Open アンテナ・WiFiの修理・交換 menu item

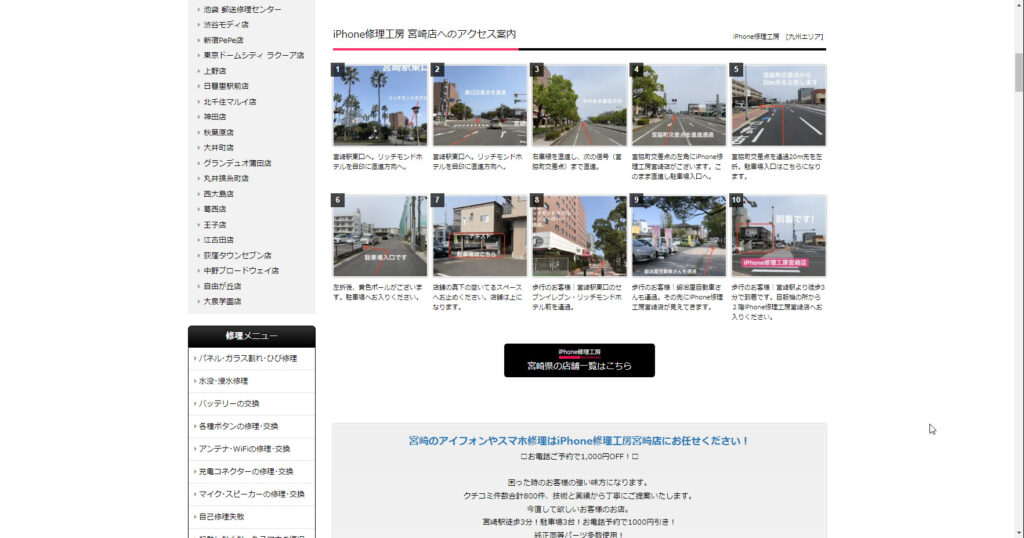[x=251, y=449]
